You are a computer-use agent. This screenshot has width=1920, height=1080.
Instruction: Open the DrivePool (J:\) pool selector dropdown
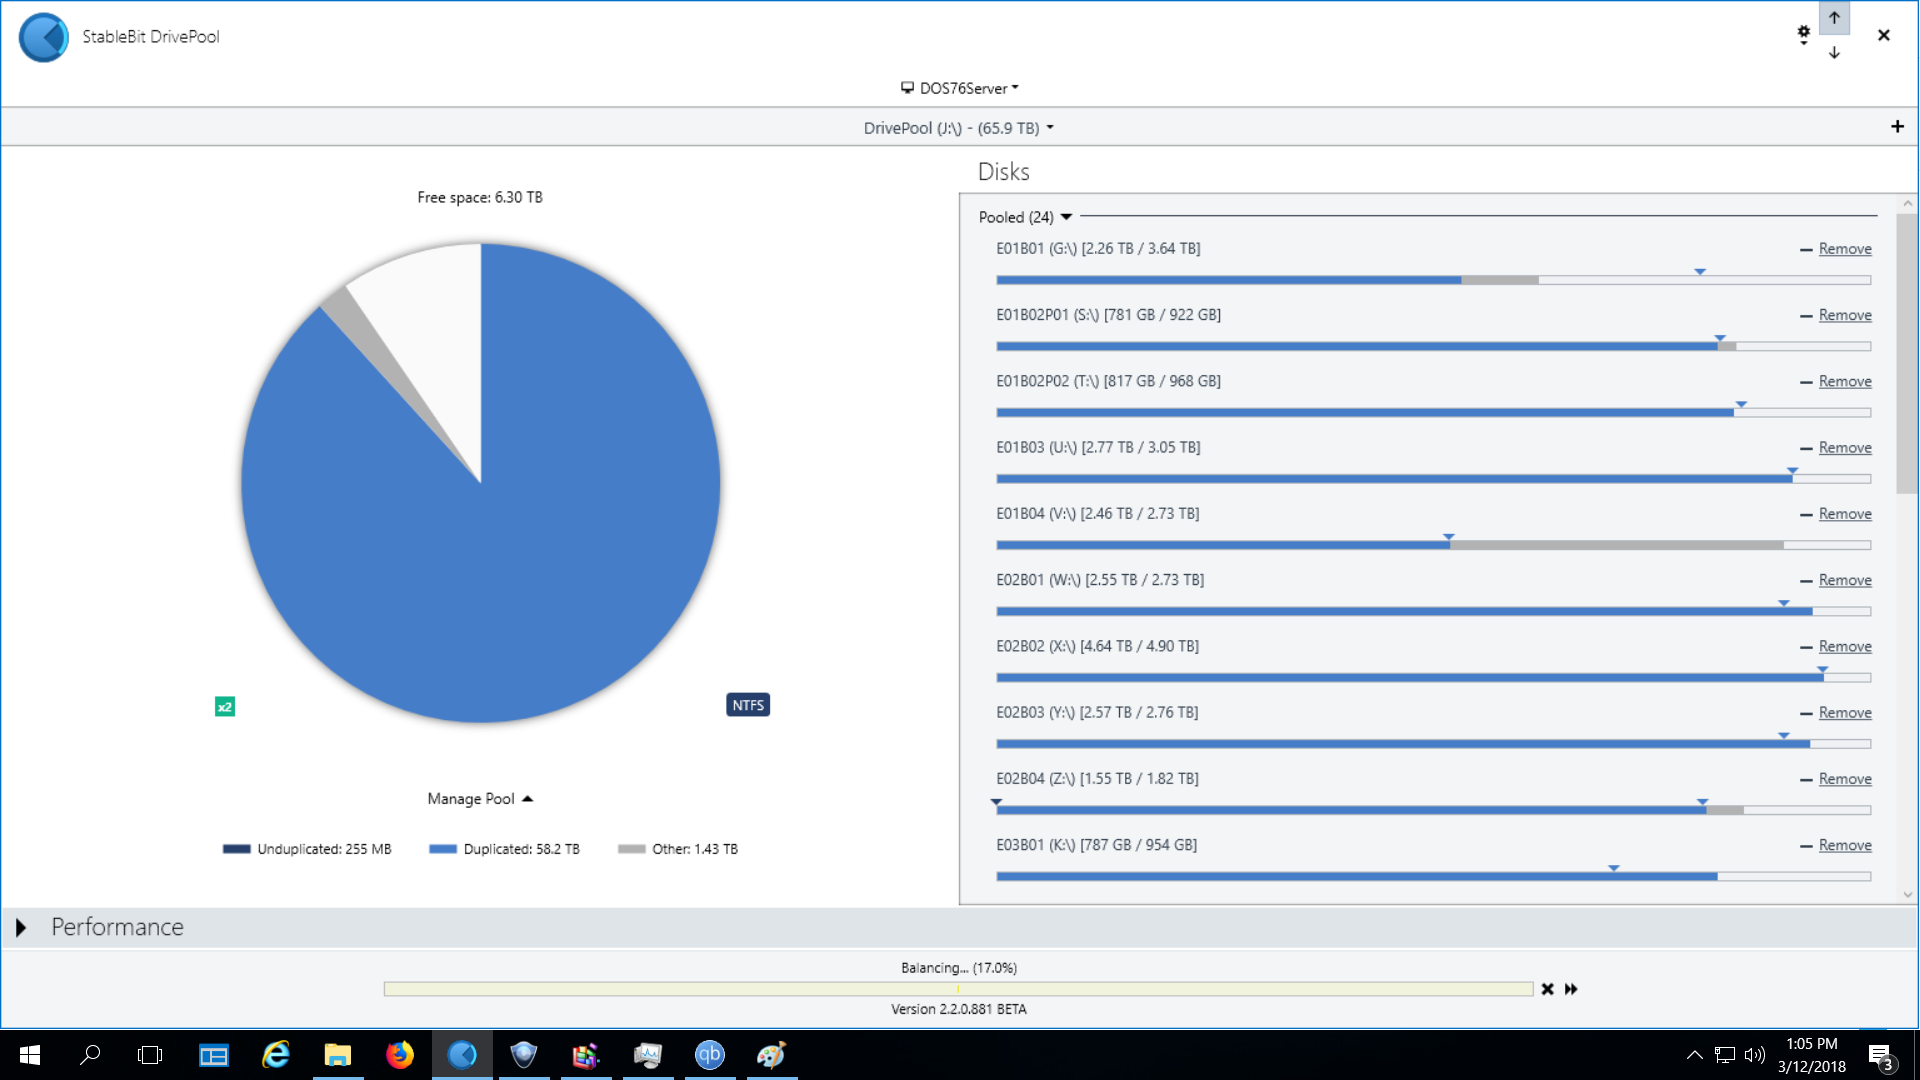coord(959,128)
